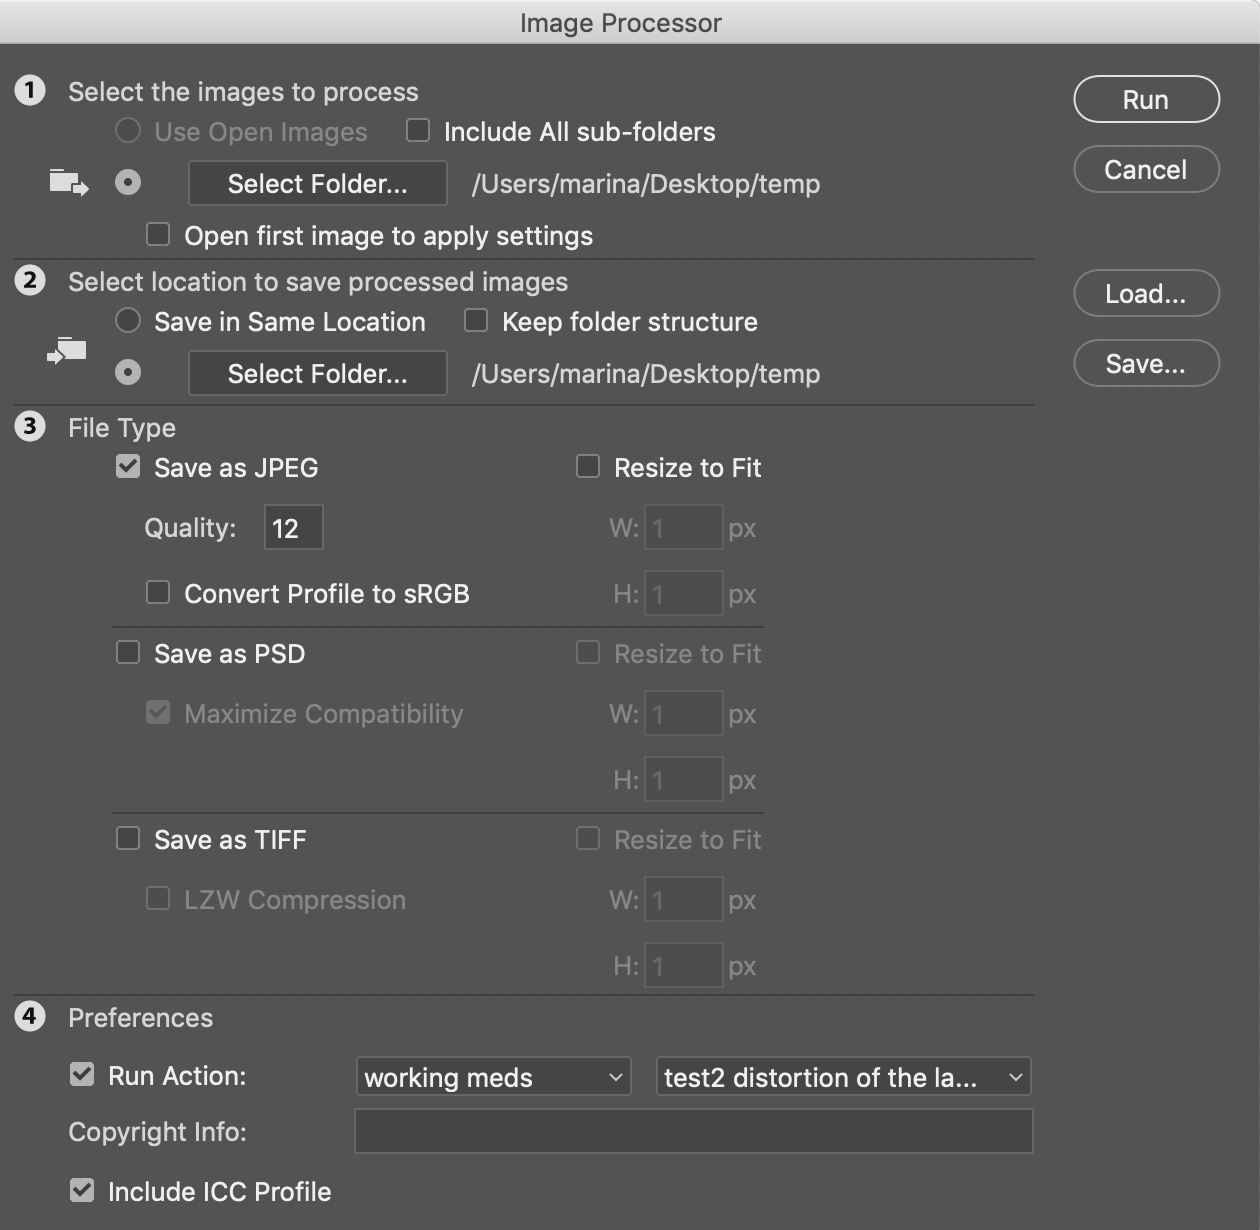The image size is (1260, 1230).
Task: Check Open first image to apply settings
Action: [x=157, y=234]
